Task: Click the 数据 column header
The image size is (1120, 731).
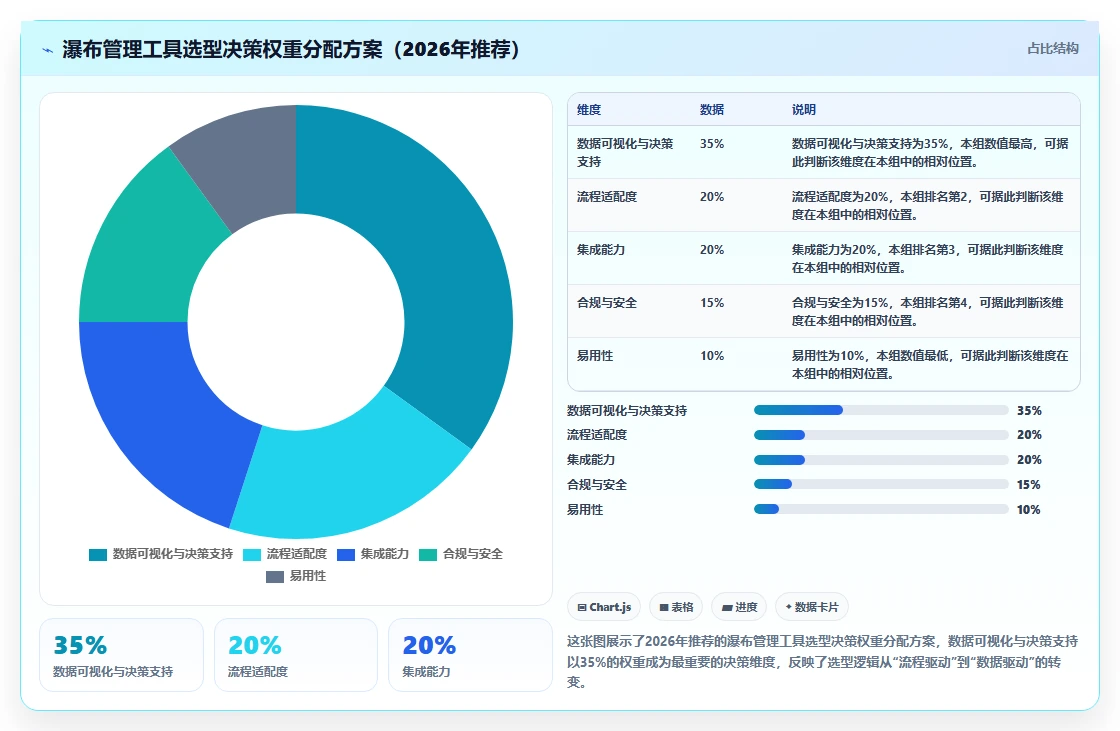Action: pos(711,109)
